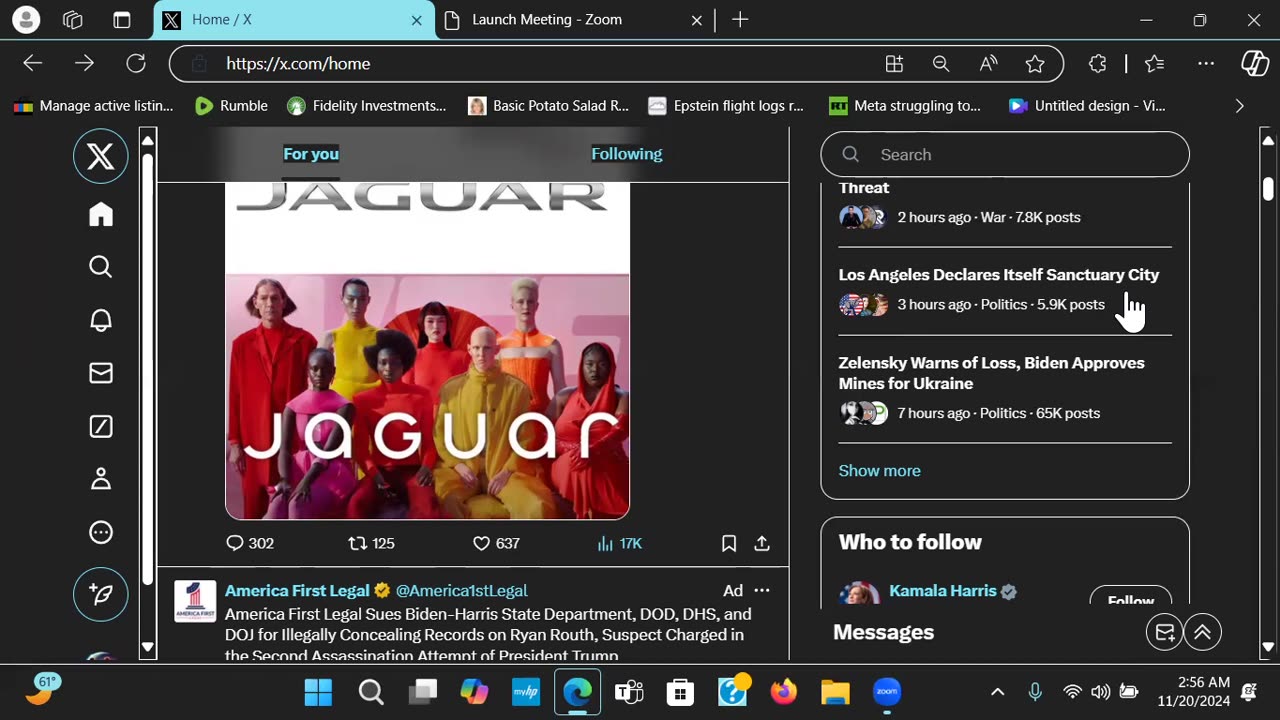Like the Jaguar post (637)
Screen dimensions: 1280x720
coord(496,543)
